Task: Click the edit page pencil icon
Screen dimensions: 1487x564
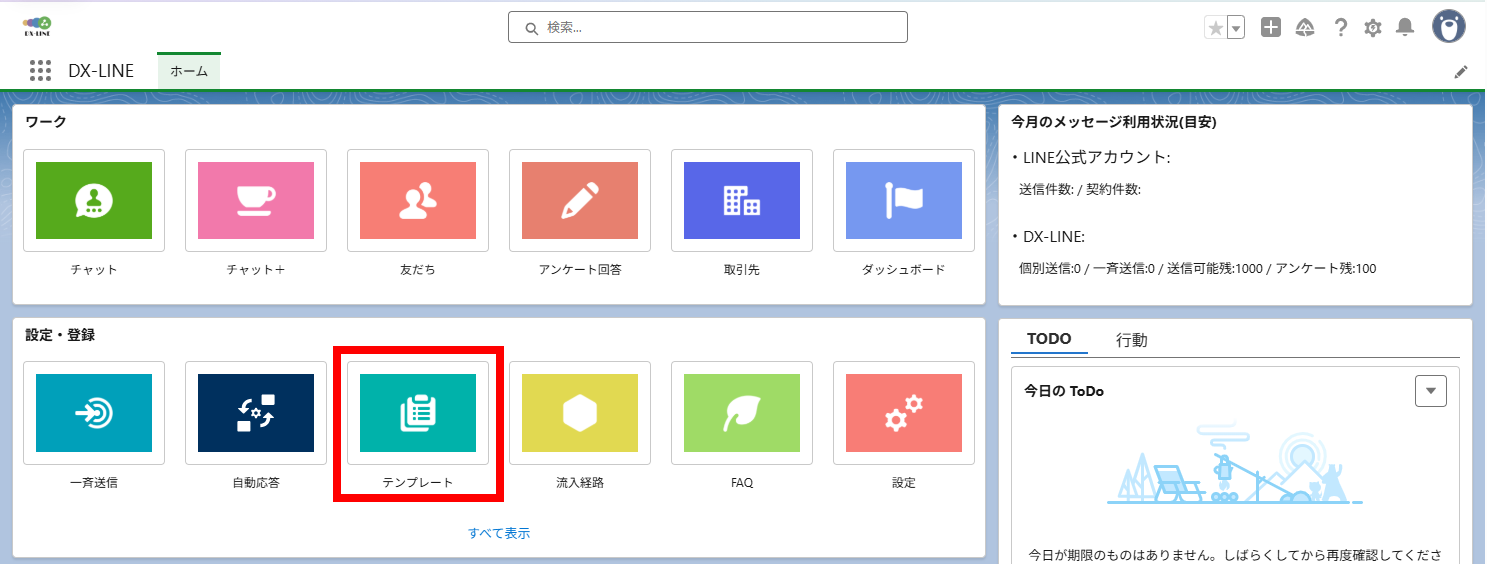Action: tap(1461, 71)
